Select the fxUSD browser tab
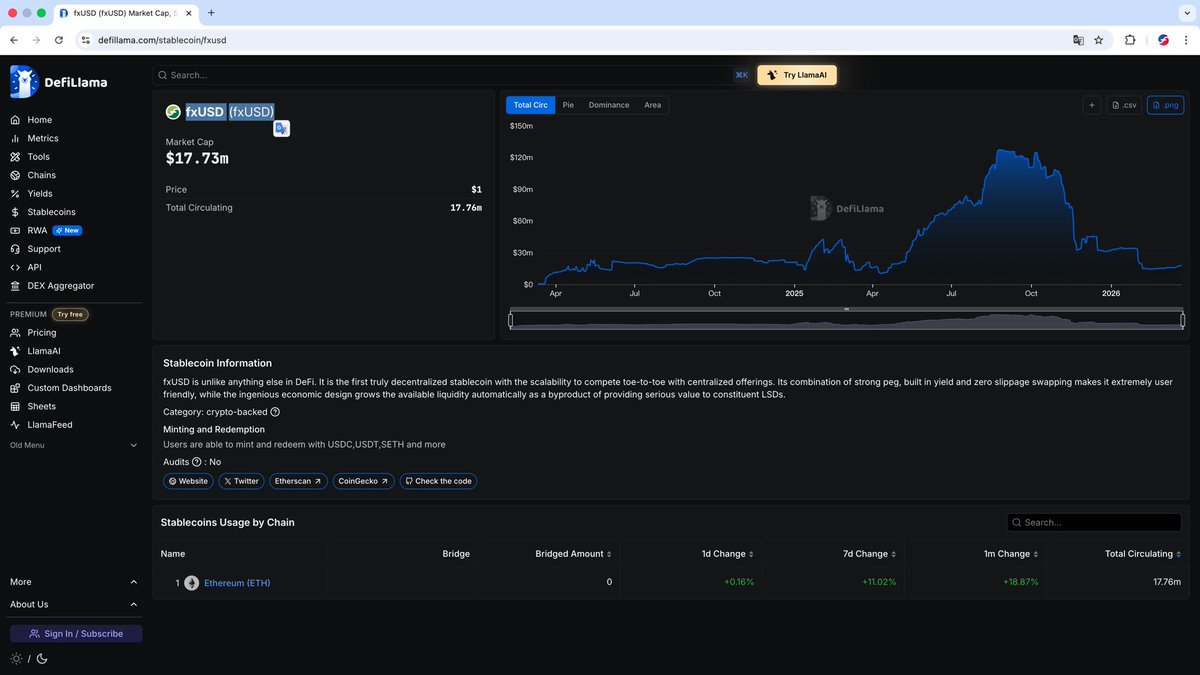This screenshot has height=675, width=1200. point(126,12)
